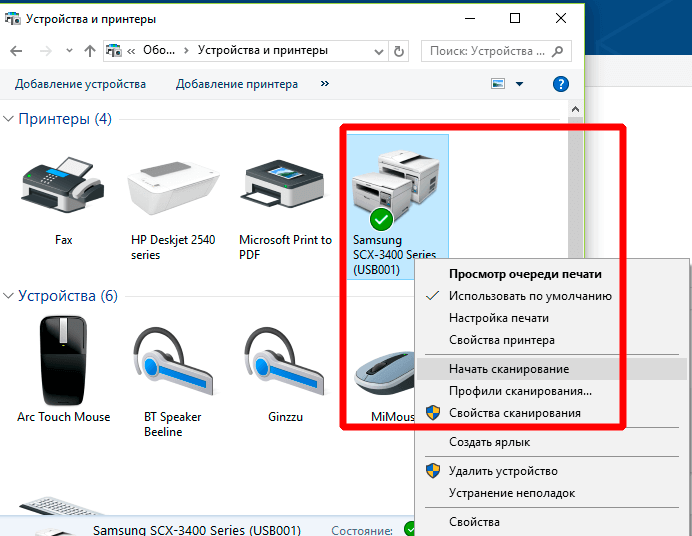Select the Fax printer icon

click(63, 184)
